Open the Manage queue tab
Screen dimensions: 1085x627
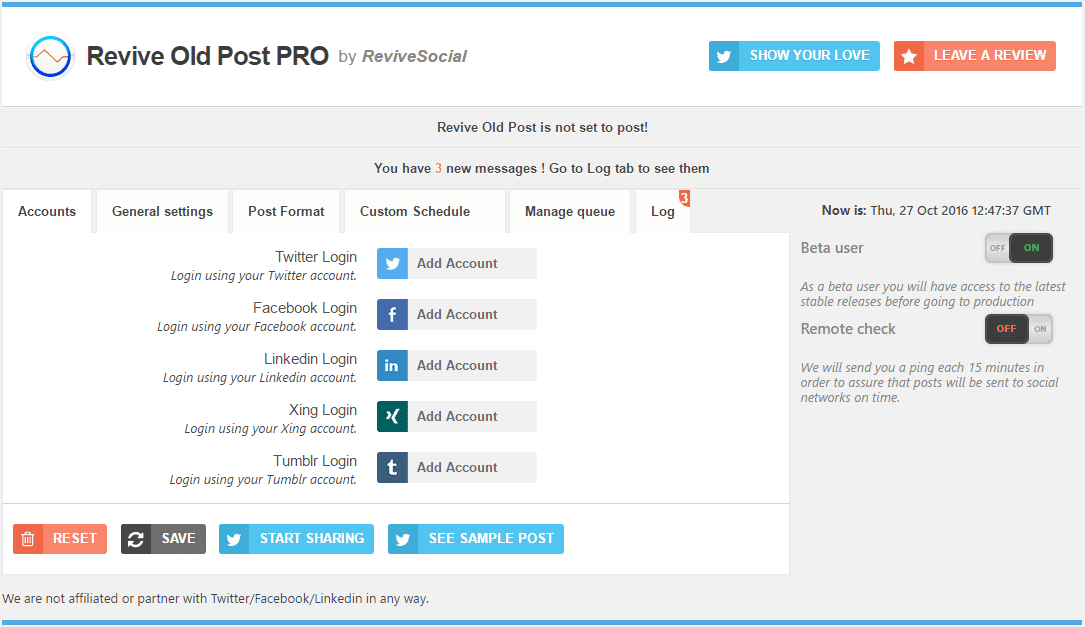pos(570,211)
